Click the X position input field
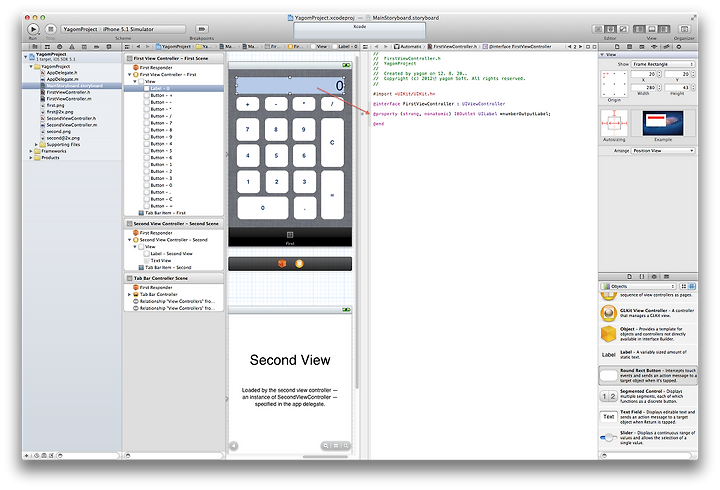Screen dimensions: 720x490 tap(643, 74)
